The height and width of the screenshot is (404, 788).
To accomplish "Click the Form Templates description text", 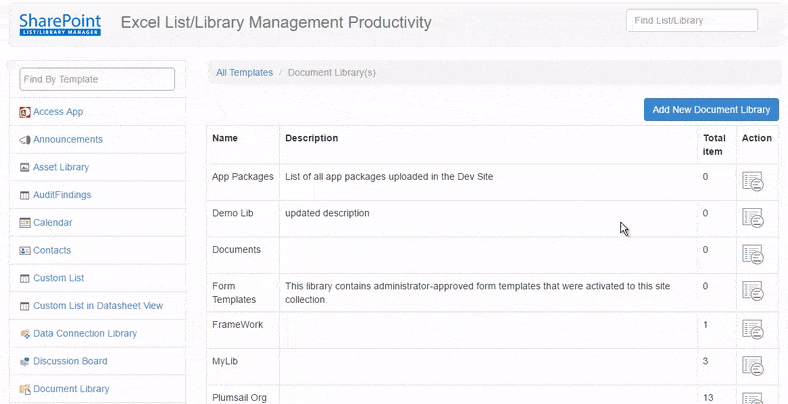I will (477, 292).
